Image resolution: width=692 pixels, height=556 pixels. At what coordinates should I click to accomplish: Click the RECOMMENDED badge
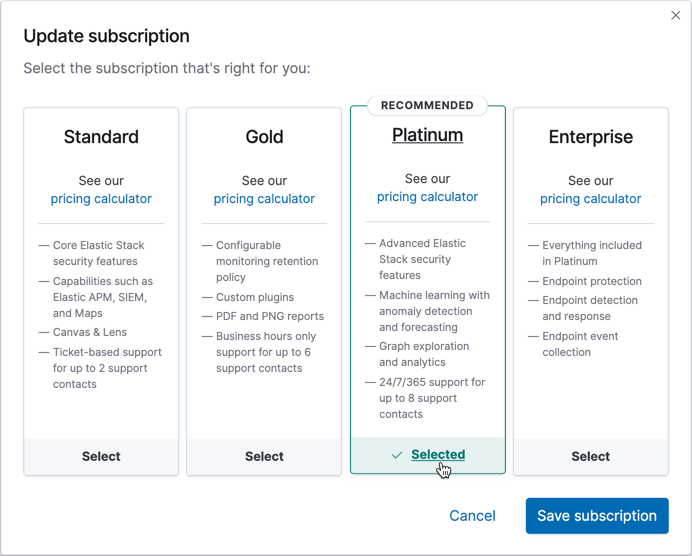(x=427, y=105)
